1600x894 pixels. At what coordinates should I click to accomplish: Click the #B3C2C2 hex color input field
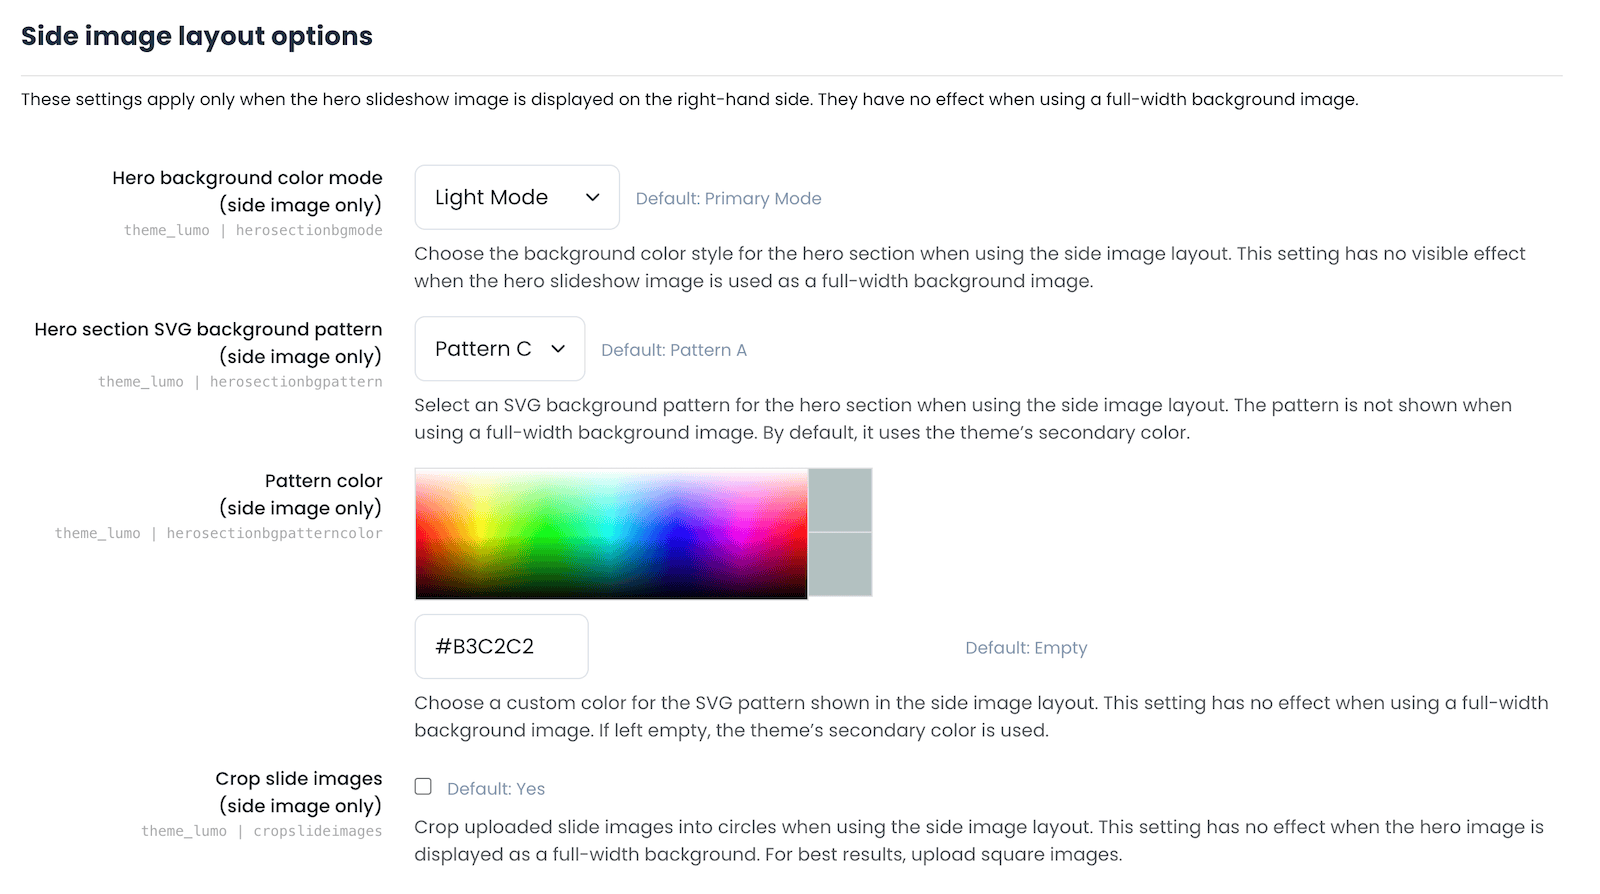tap(501, 646)
